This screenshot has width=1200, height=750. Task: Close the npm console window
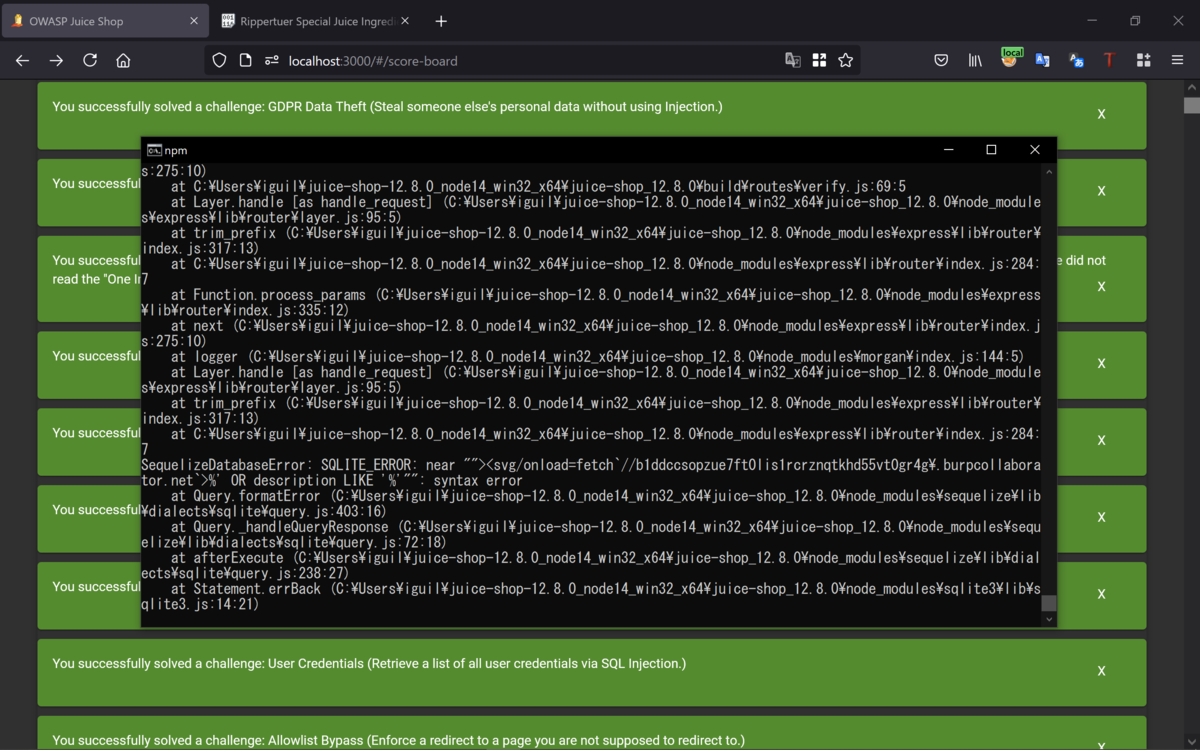pyautogui.click(x=1035, y=150)
